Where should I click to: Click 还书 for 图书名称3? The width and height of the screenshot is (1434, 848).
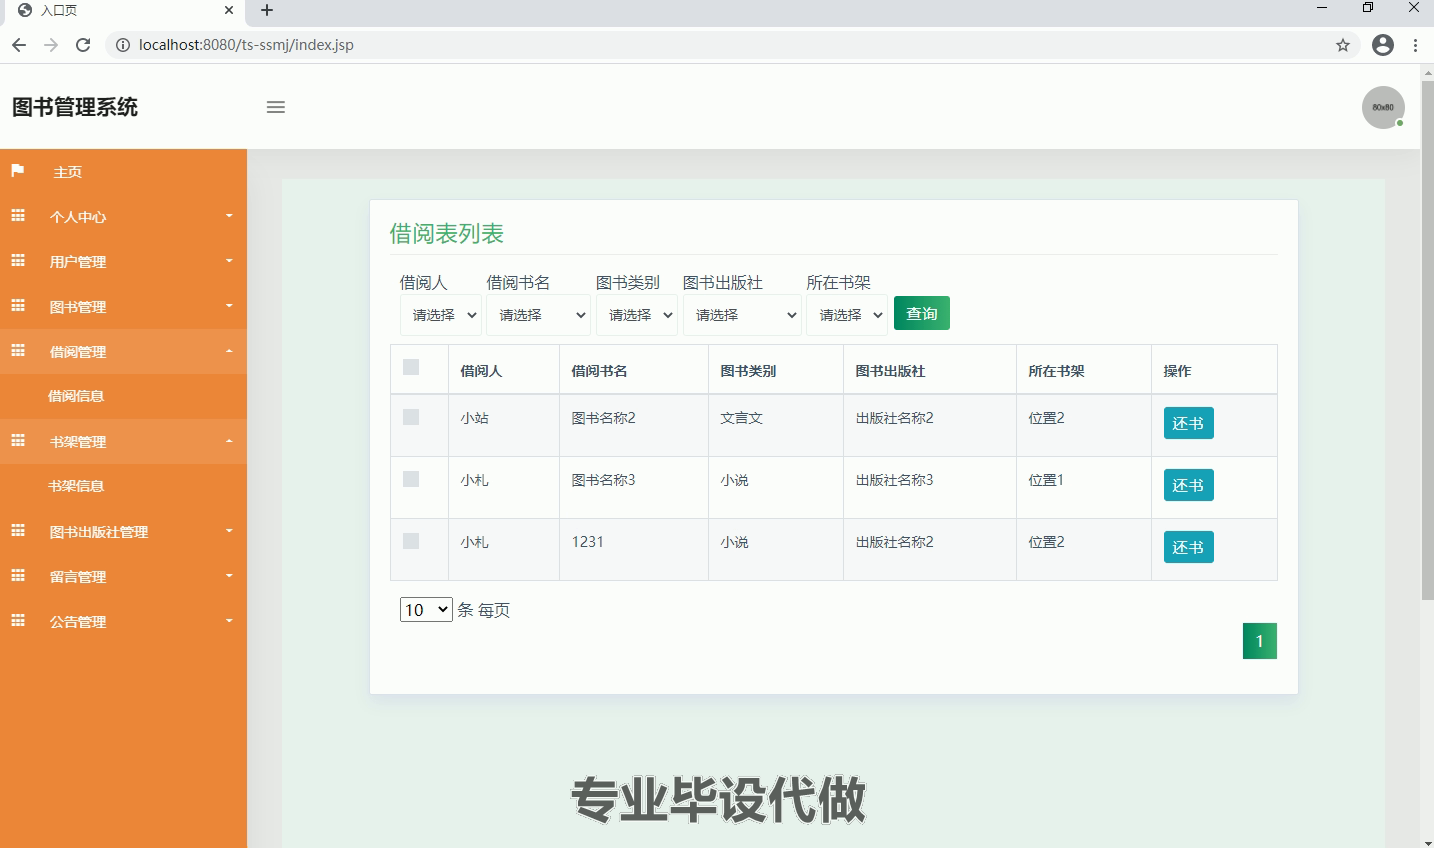[1188, 485]
